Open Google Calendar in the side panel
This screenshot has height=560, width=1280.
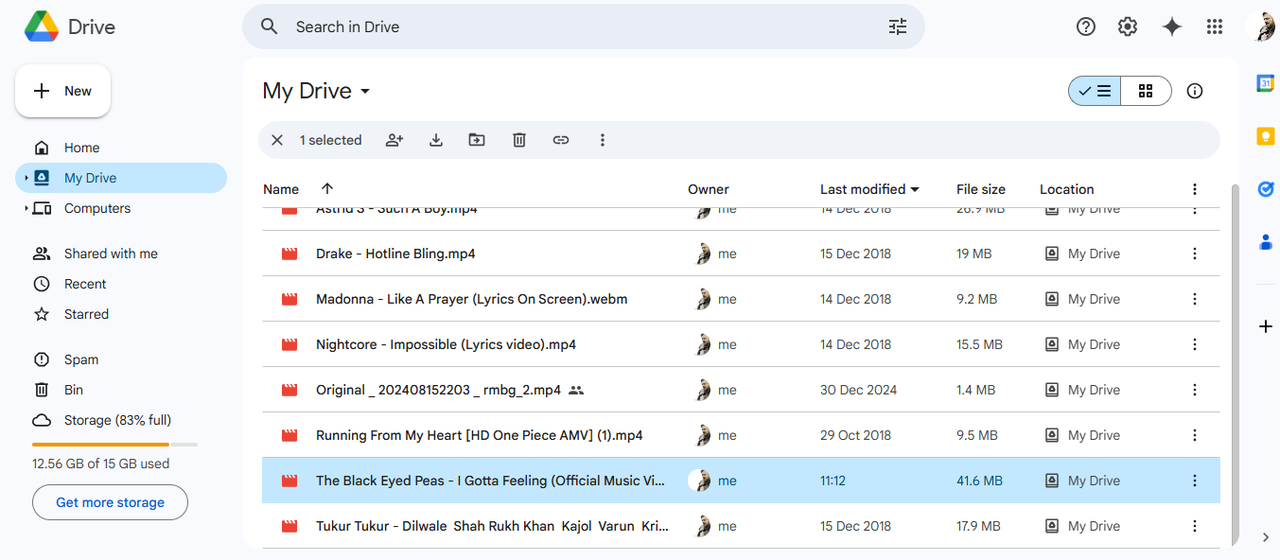pos(1265,84)
